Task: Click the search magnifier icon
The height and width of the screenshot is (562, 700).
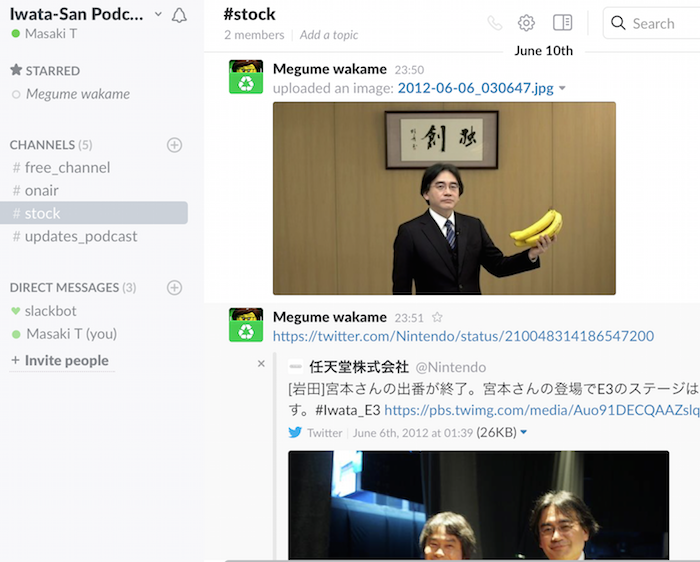Action: [618, 23]
